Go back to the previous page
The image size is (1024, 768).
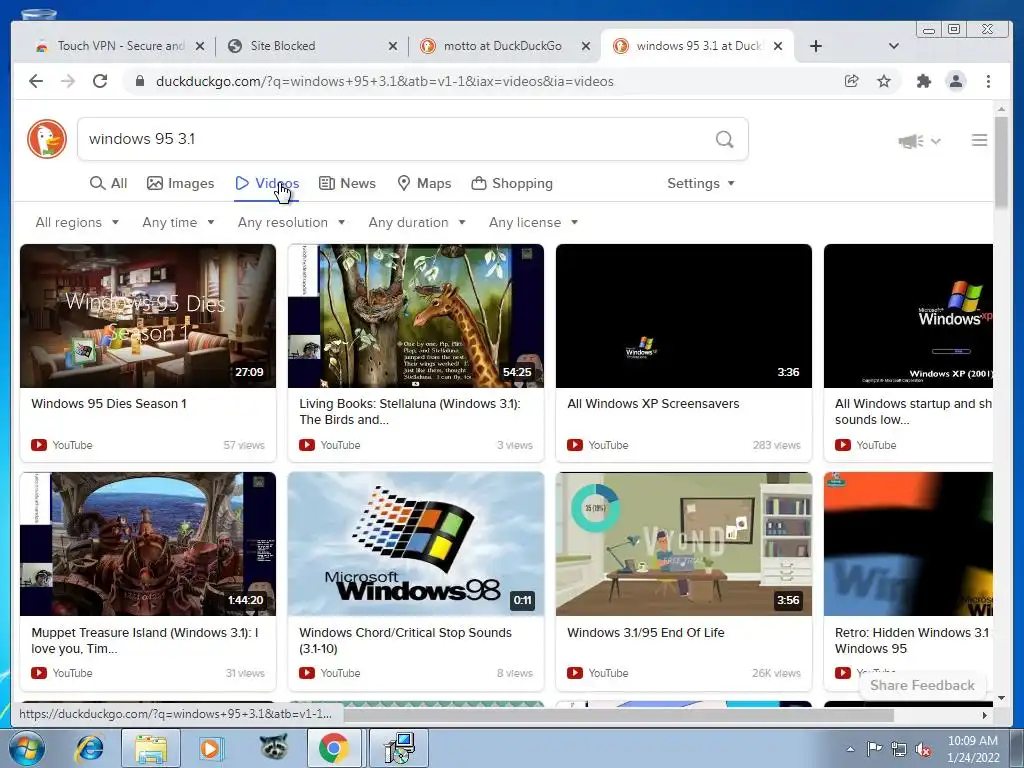(36, 81)
